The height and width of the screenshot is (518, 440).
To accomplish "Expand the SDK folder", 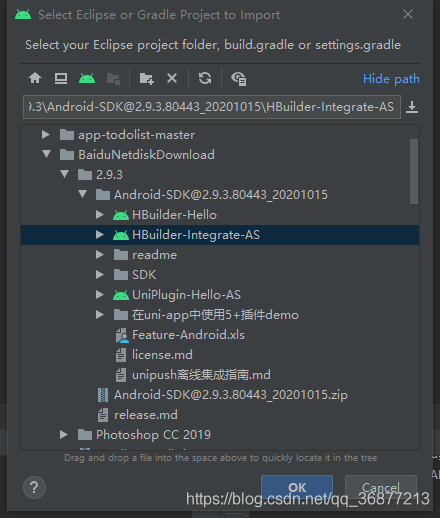I will (x=99, y=275).
